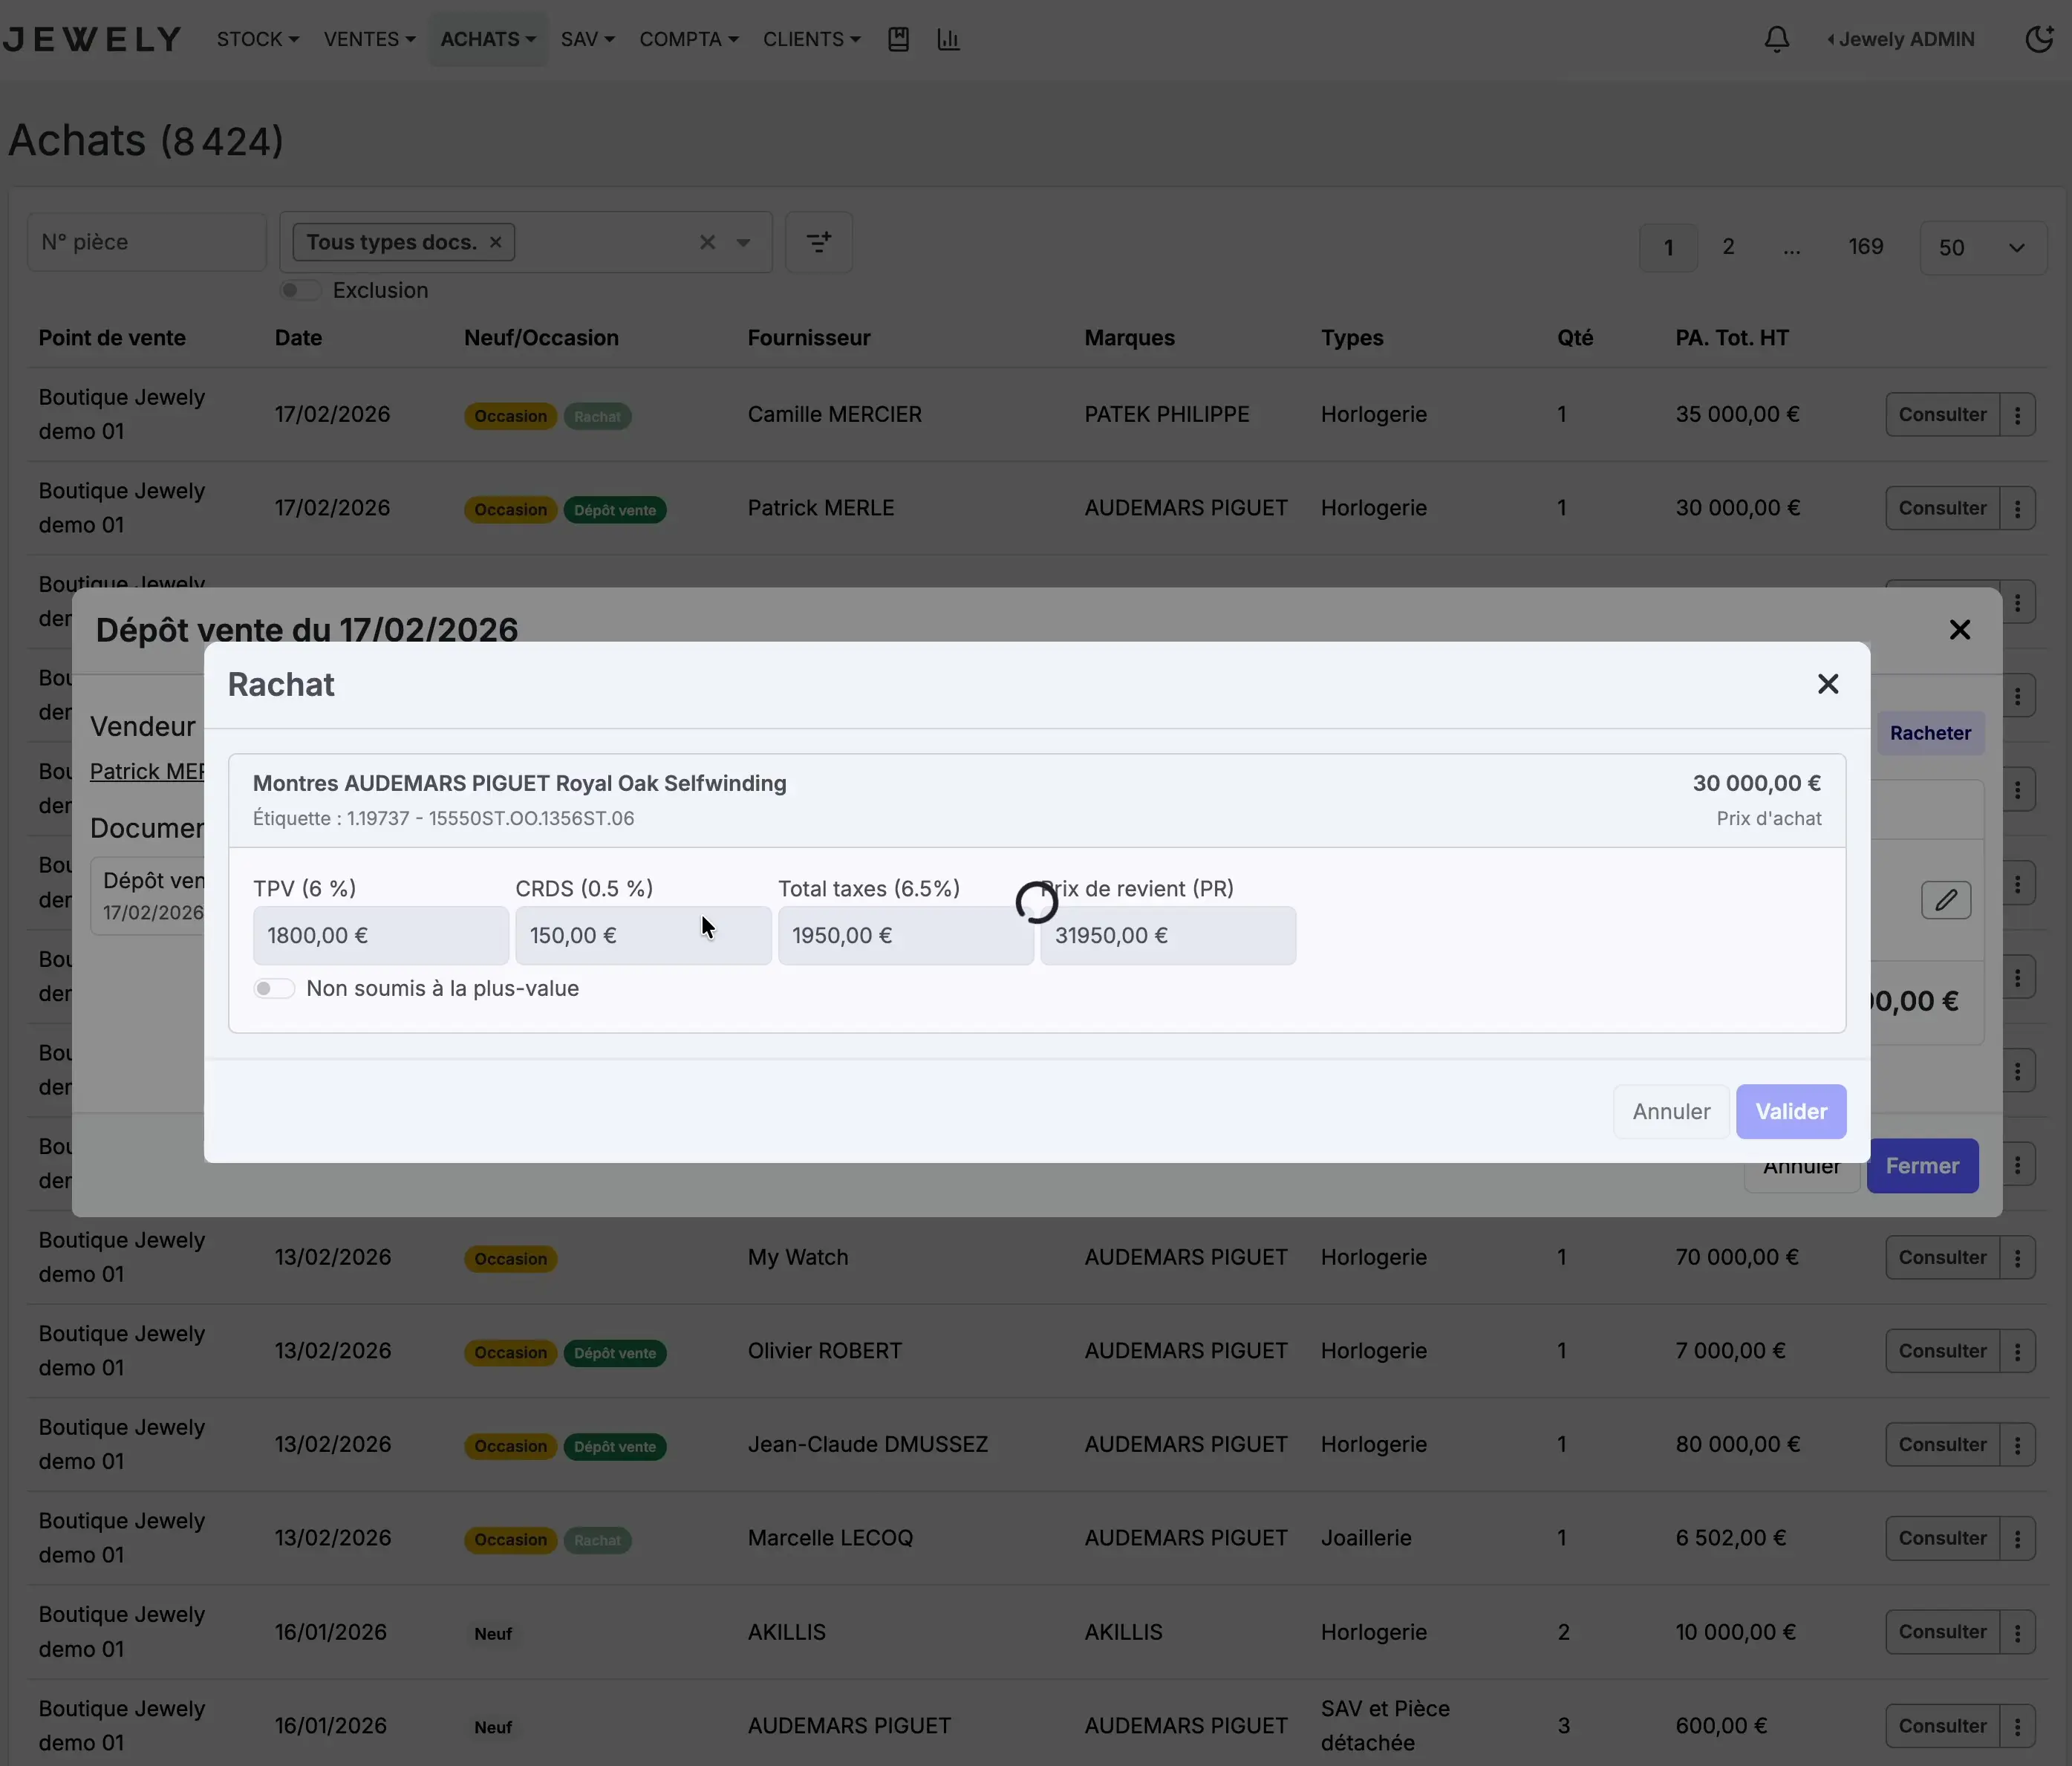Click the TPV (6 %) amount field
This screenshot has height=1766, width=2072.
point(380,935)
